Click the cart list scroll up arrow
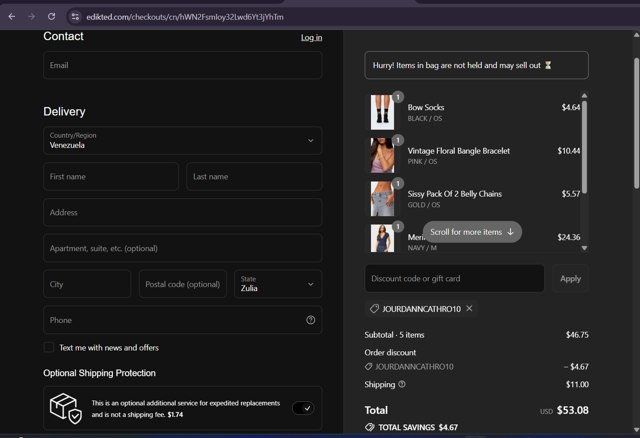640x438 pixels. tap(584, 96)
